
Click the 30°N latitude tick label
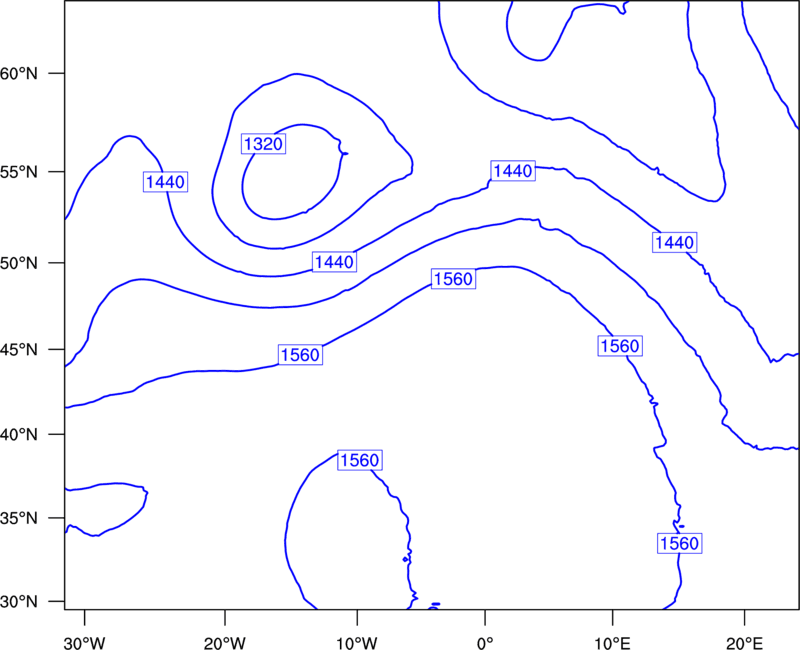(19, 602)
